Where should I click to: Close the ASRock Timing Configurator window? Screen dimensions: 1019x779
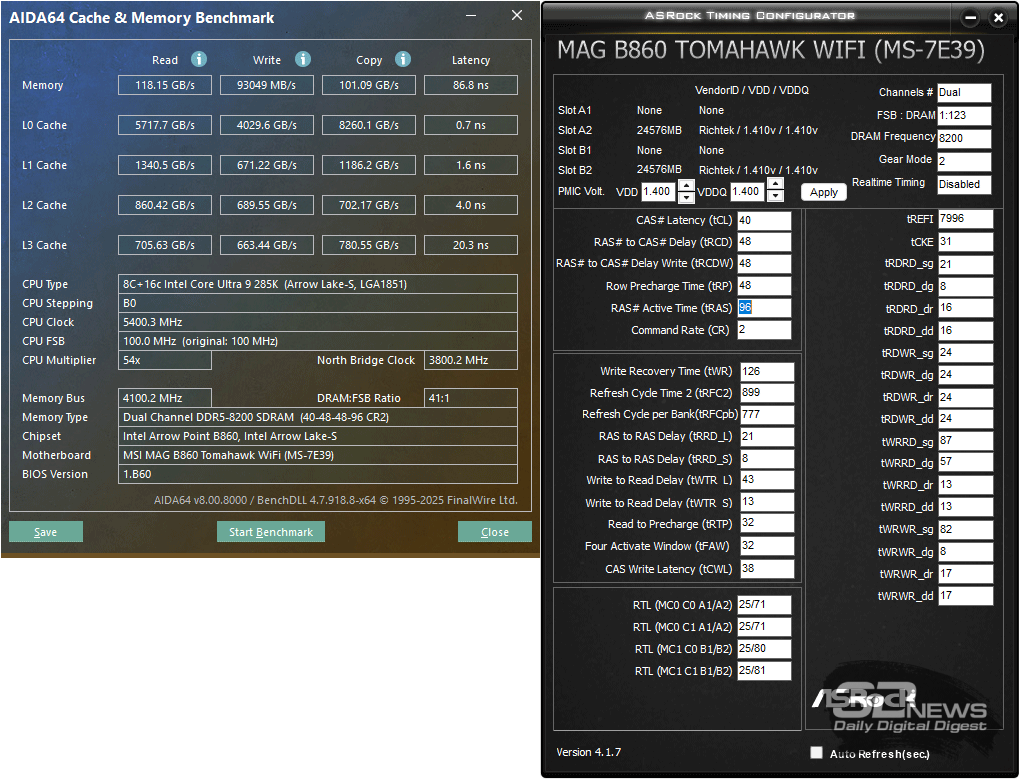coord(998,18)
